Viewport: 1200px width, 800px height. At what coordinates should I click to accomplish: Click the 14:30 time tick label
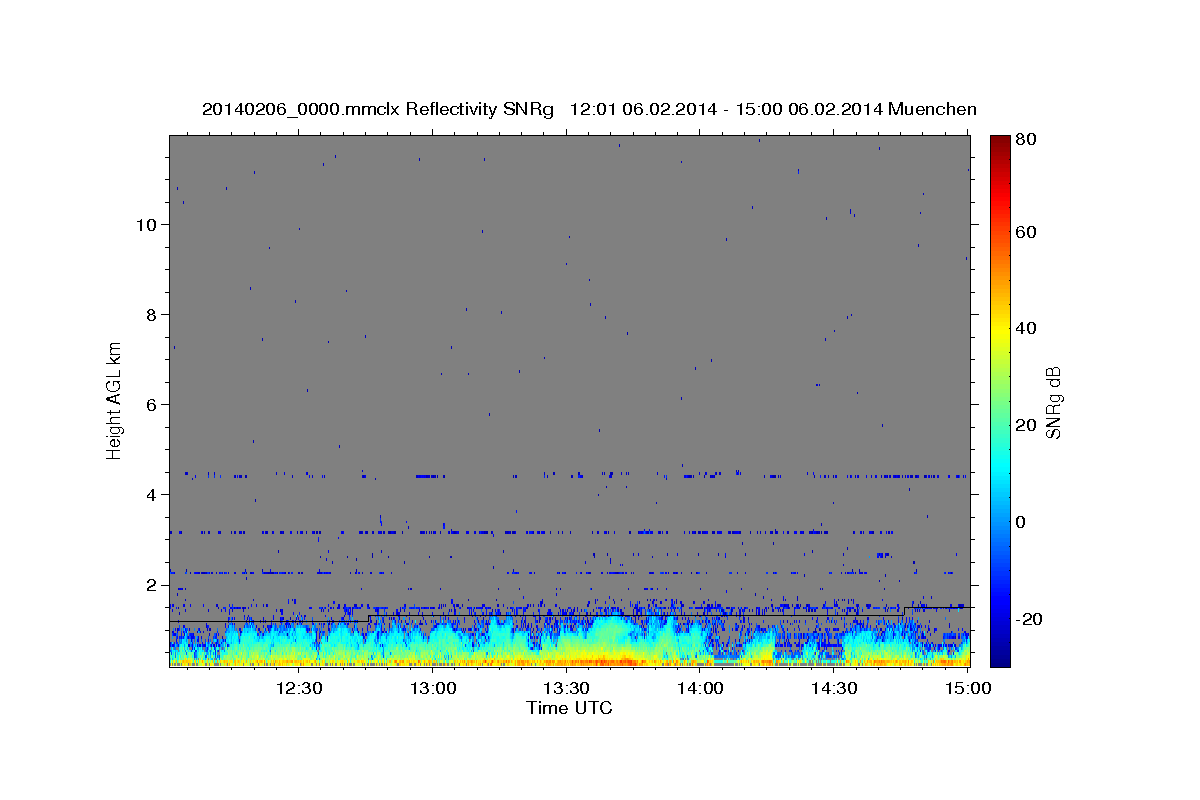[x=834, y=688]
